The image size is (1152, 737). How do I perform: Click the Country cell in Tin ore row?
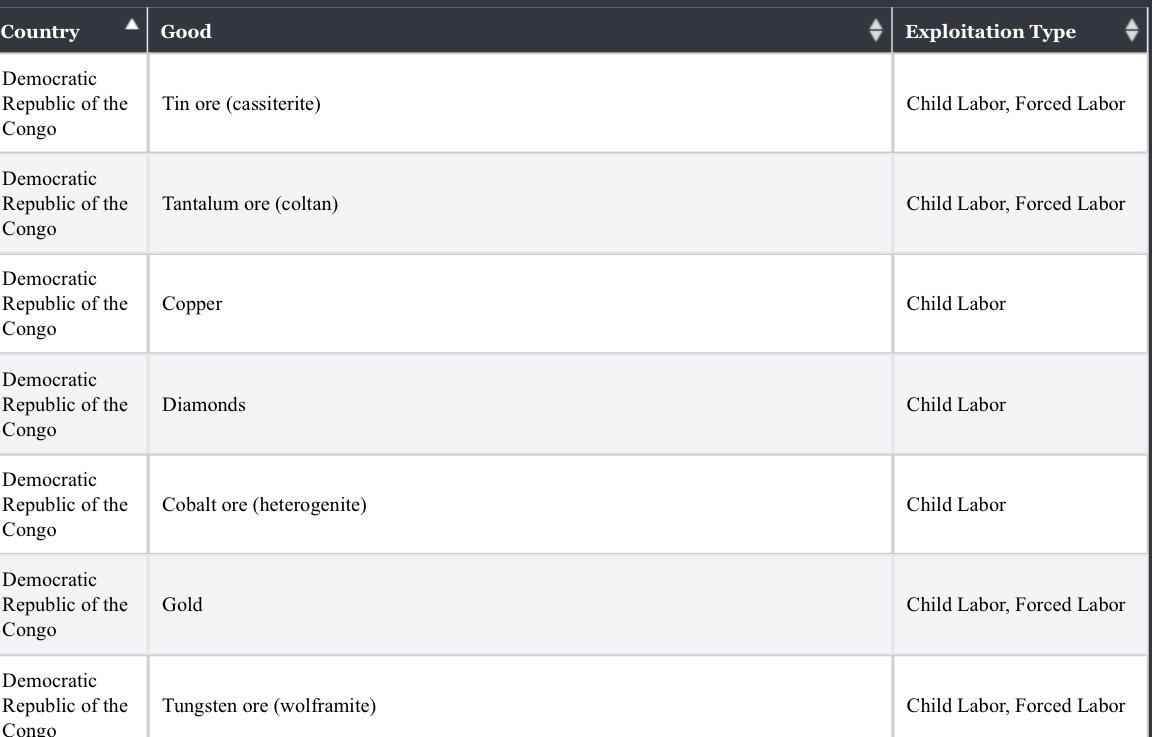coord(65,103)
